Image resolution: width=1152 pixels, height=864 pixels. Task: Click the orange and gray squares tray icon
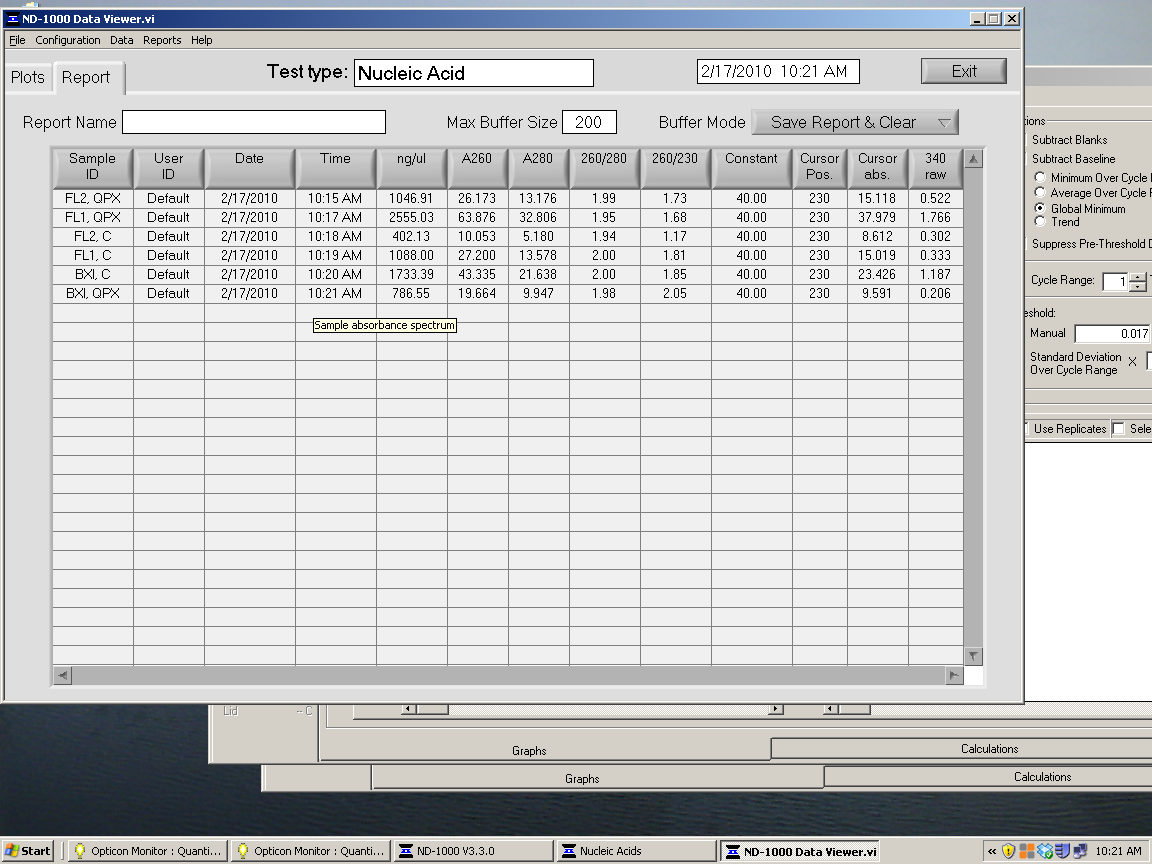(x=1027, y=851)
